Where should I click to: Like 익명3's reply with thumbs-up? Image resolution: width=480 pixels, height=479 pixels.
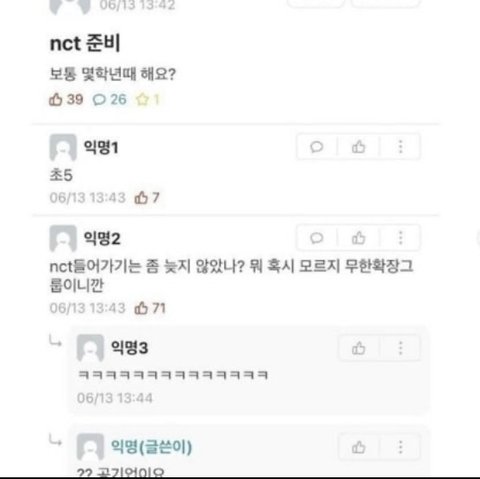point(358,348)
